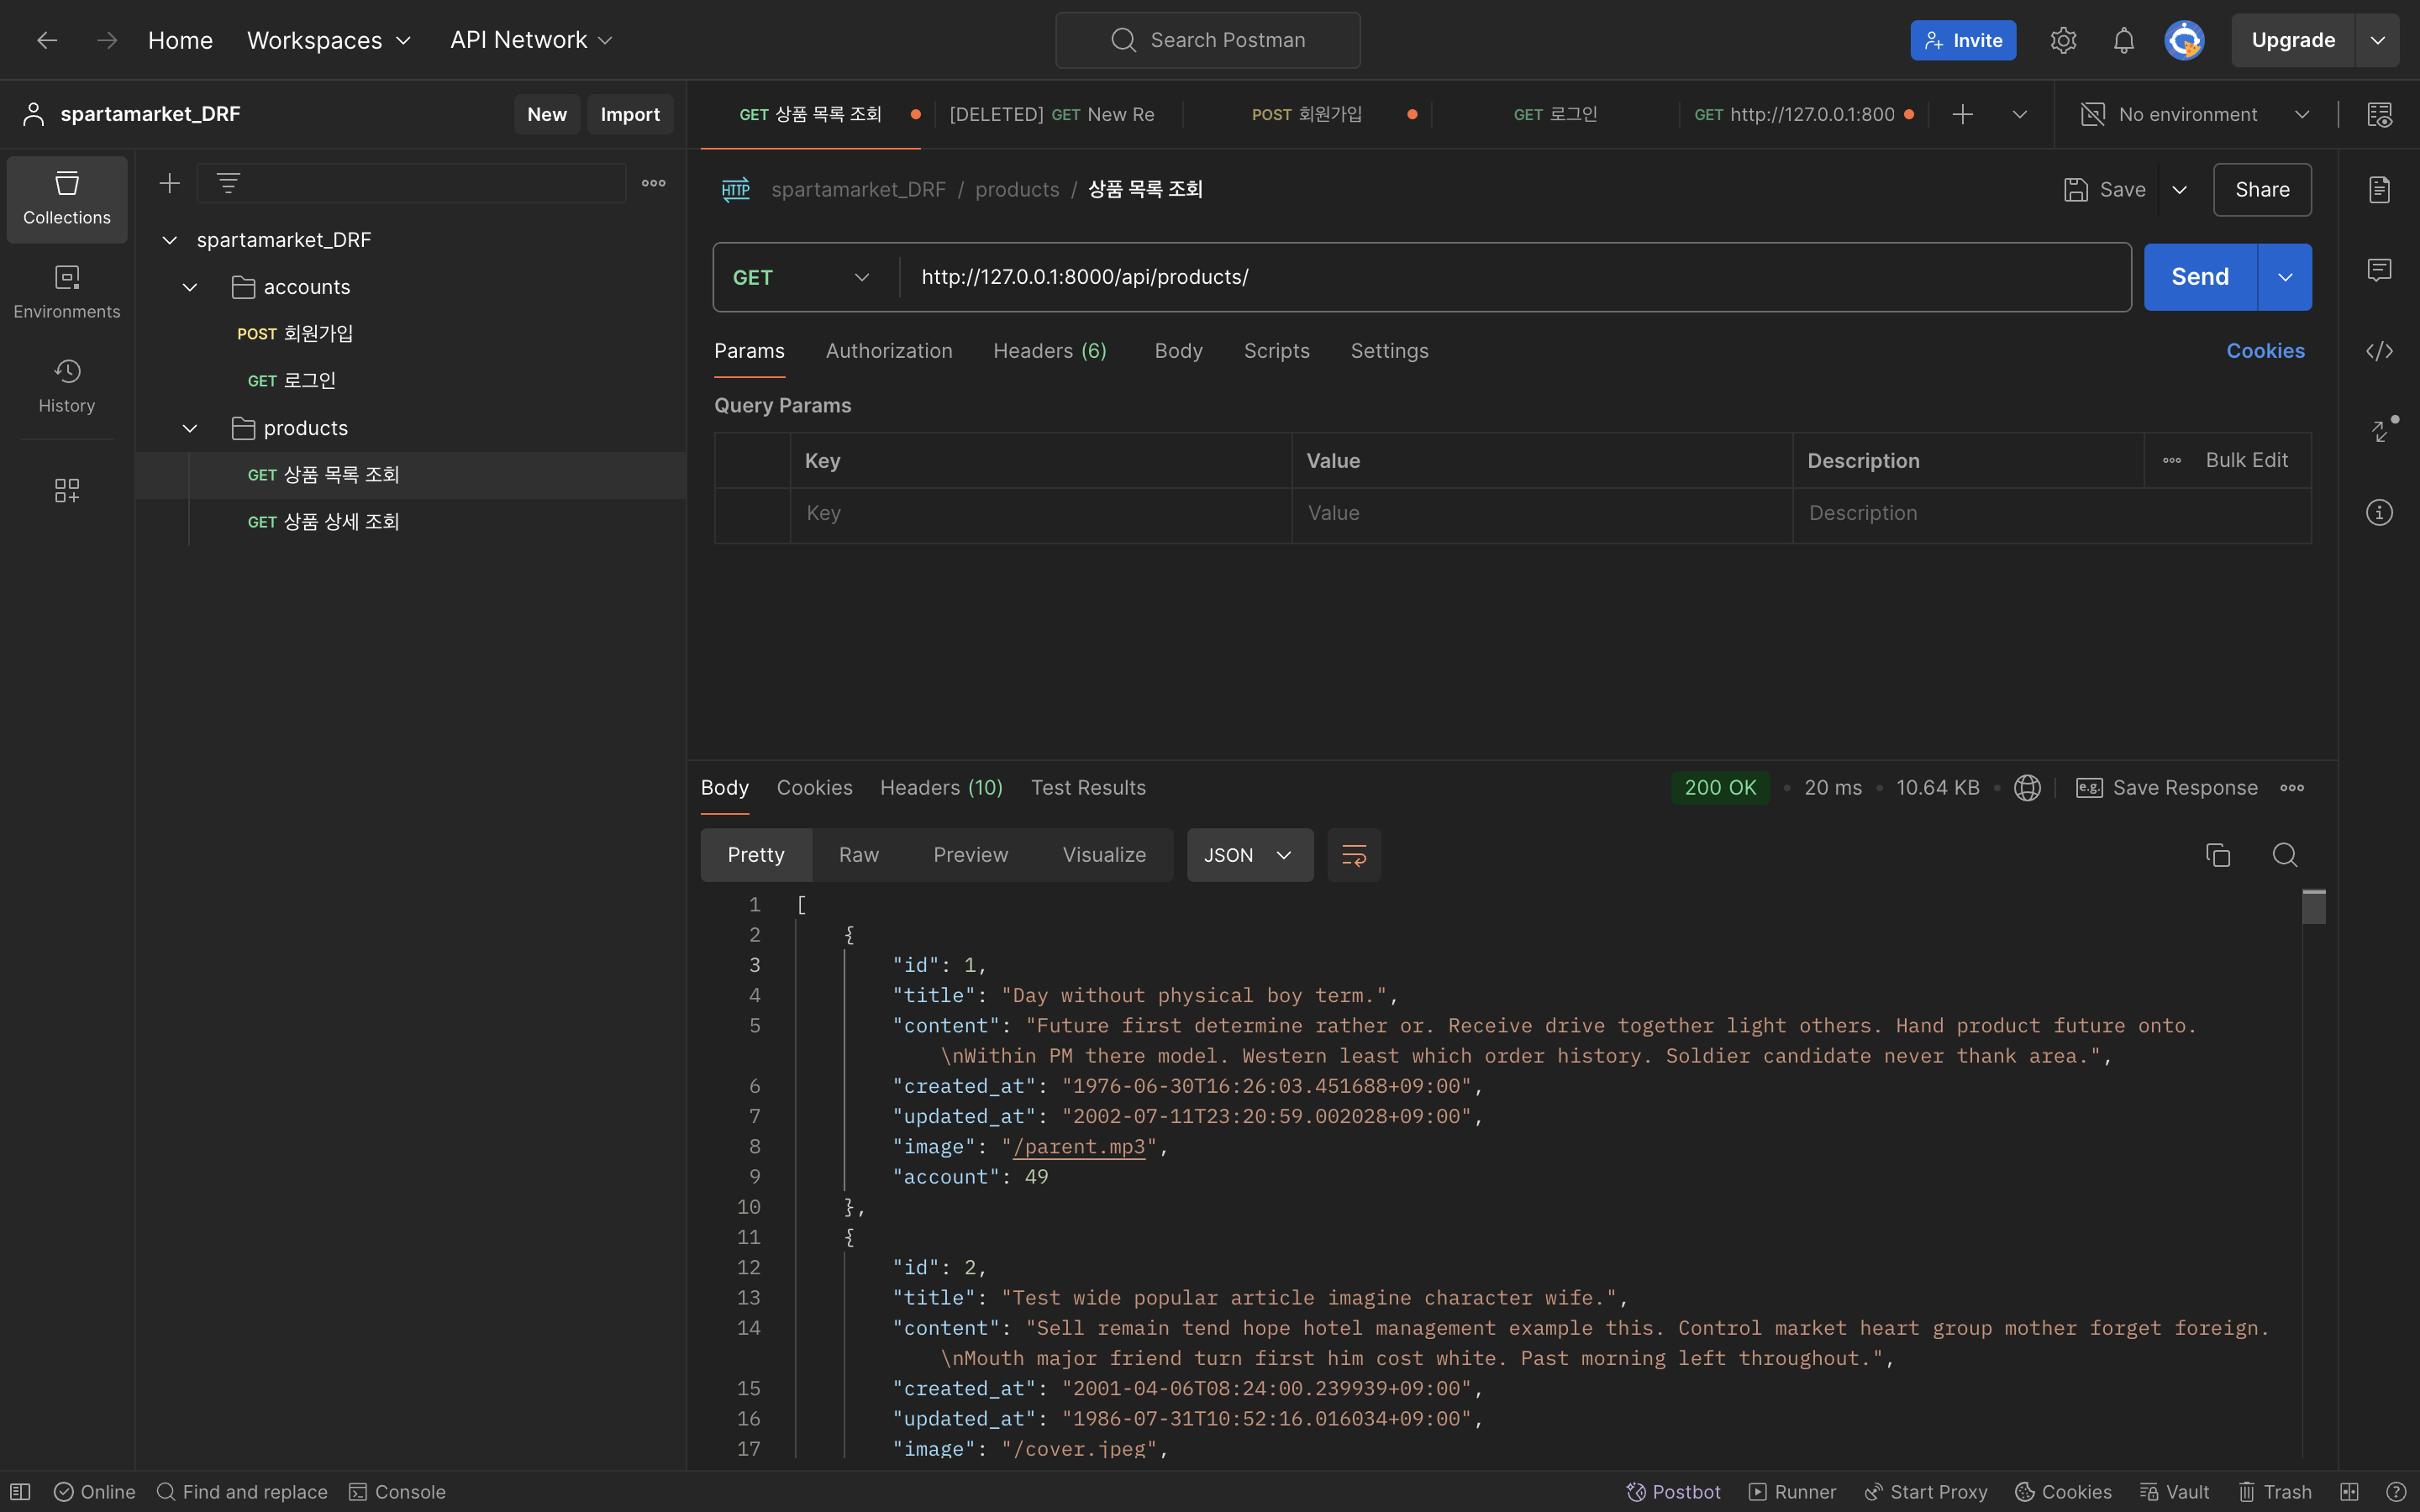2420x1512 pixels.
Task: Go forward with the right arrow
Action: 107,40
